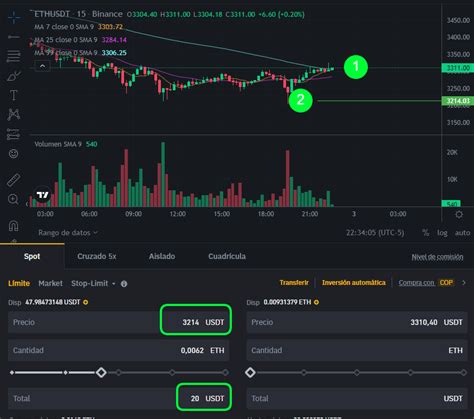The height and width of the screenshot is (419, 474).
Task: Collapse the indicator legend chevron
Action: pyautogui.click(x=43, y=66)
